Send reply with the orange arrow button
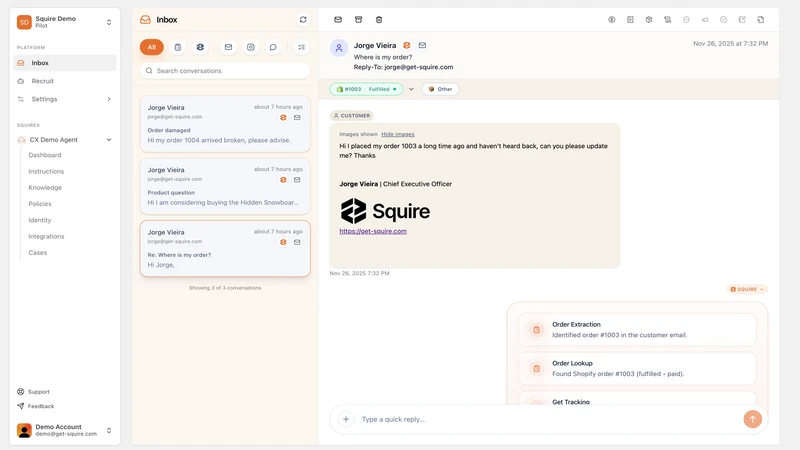Screen dimensions: 800x450 click(753, 419)
